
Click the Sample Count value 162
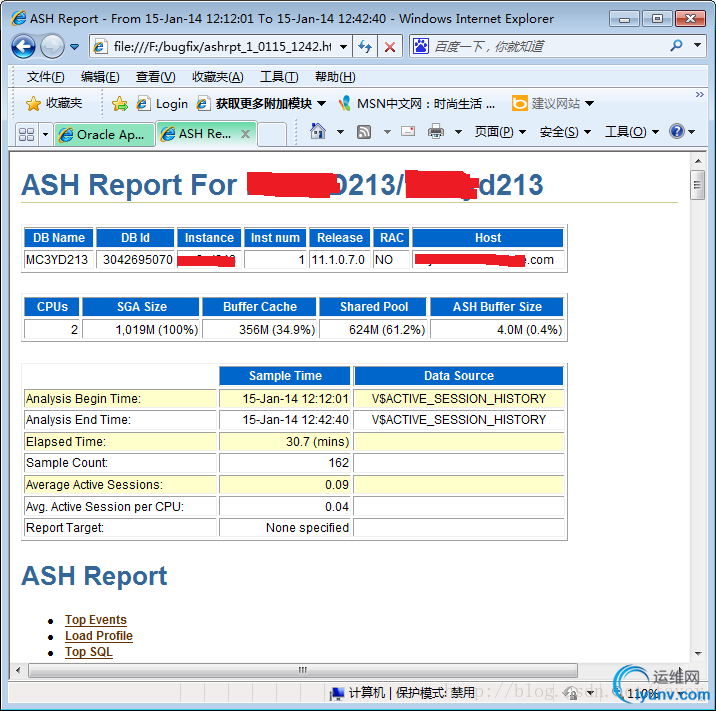[x=338, y=463]
